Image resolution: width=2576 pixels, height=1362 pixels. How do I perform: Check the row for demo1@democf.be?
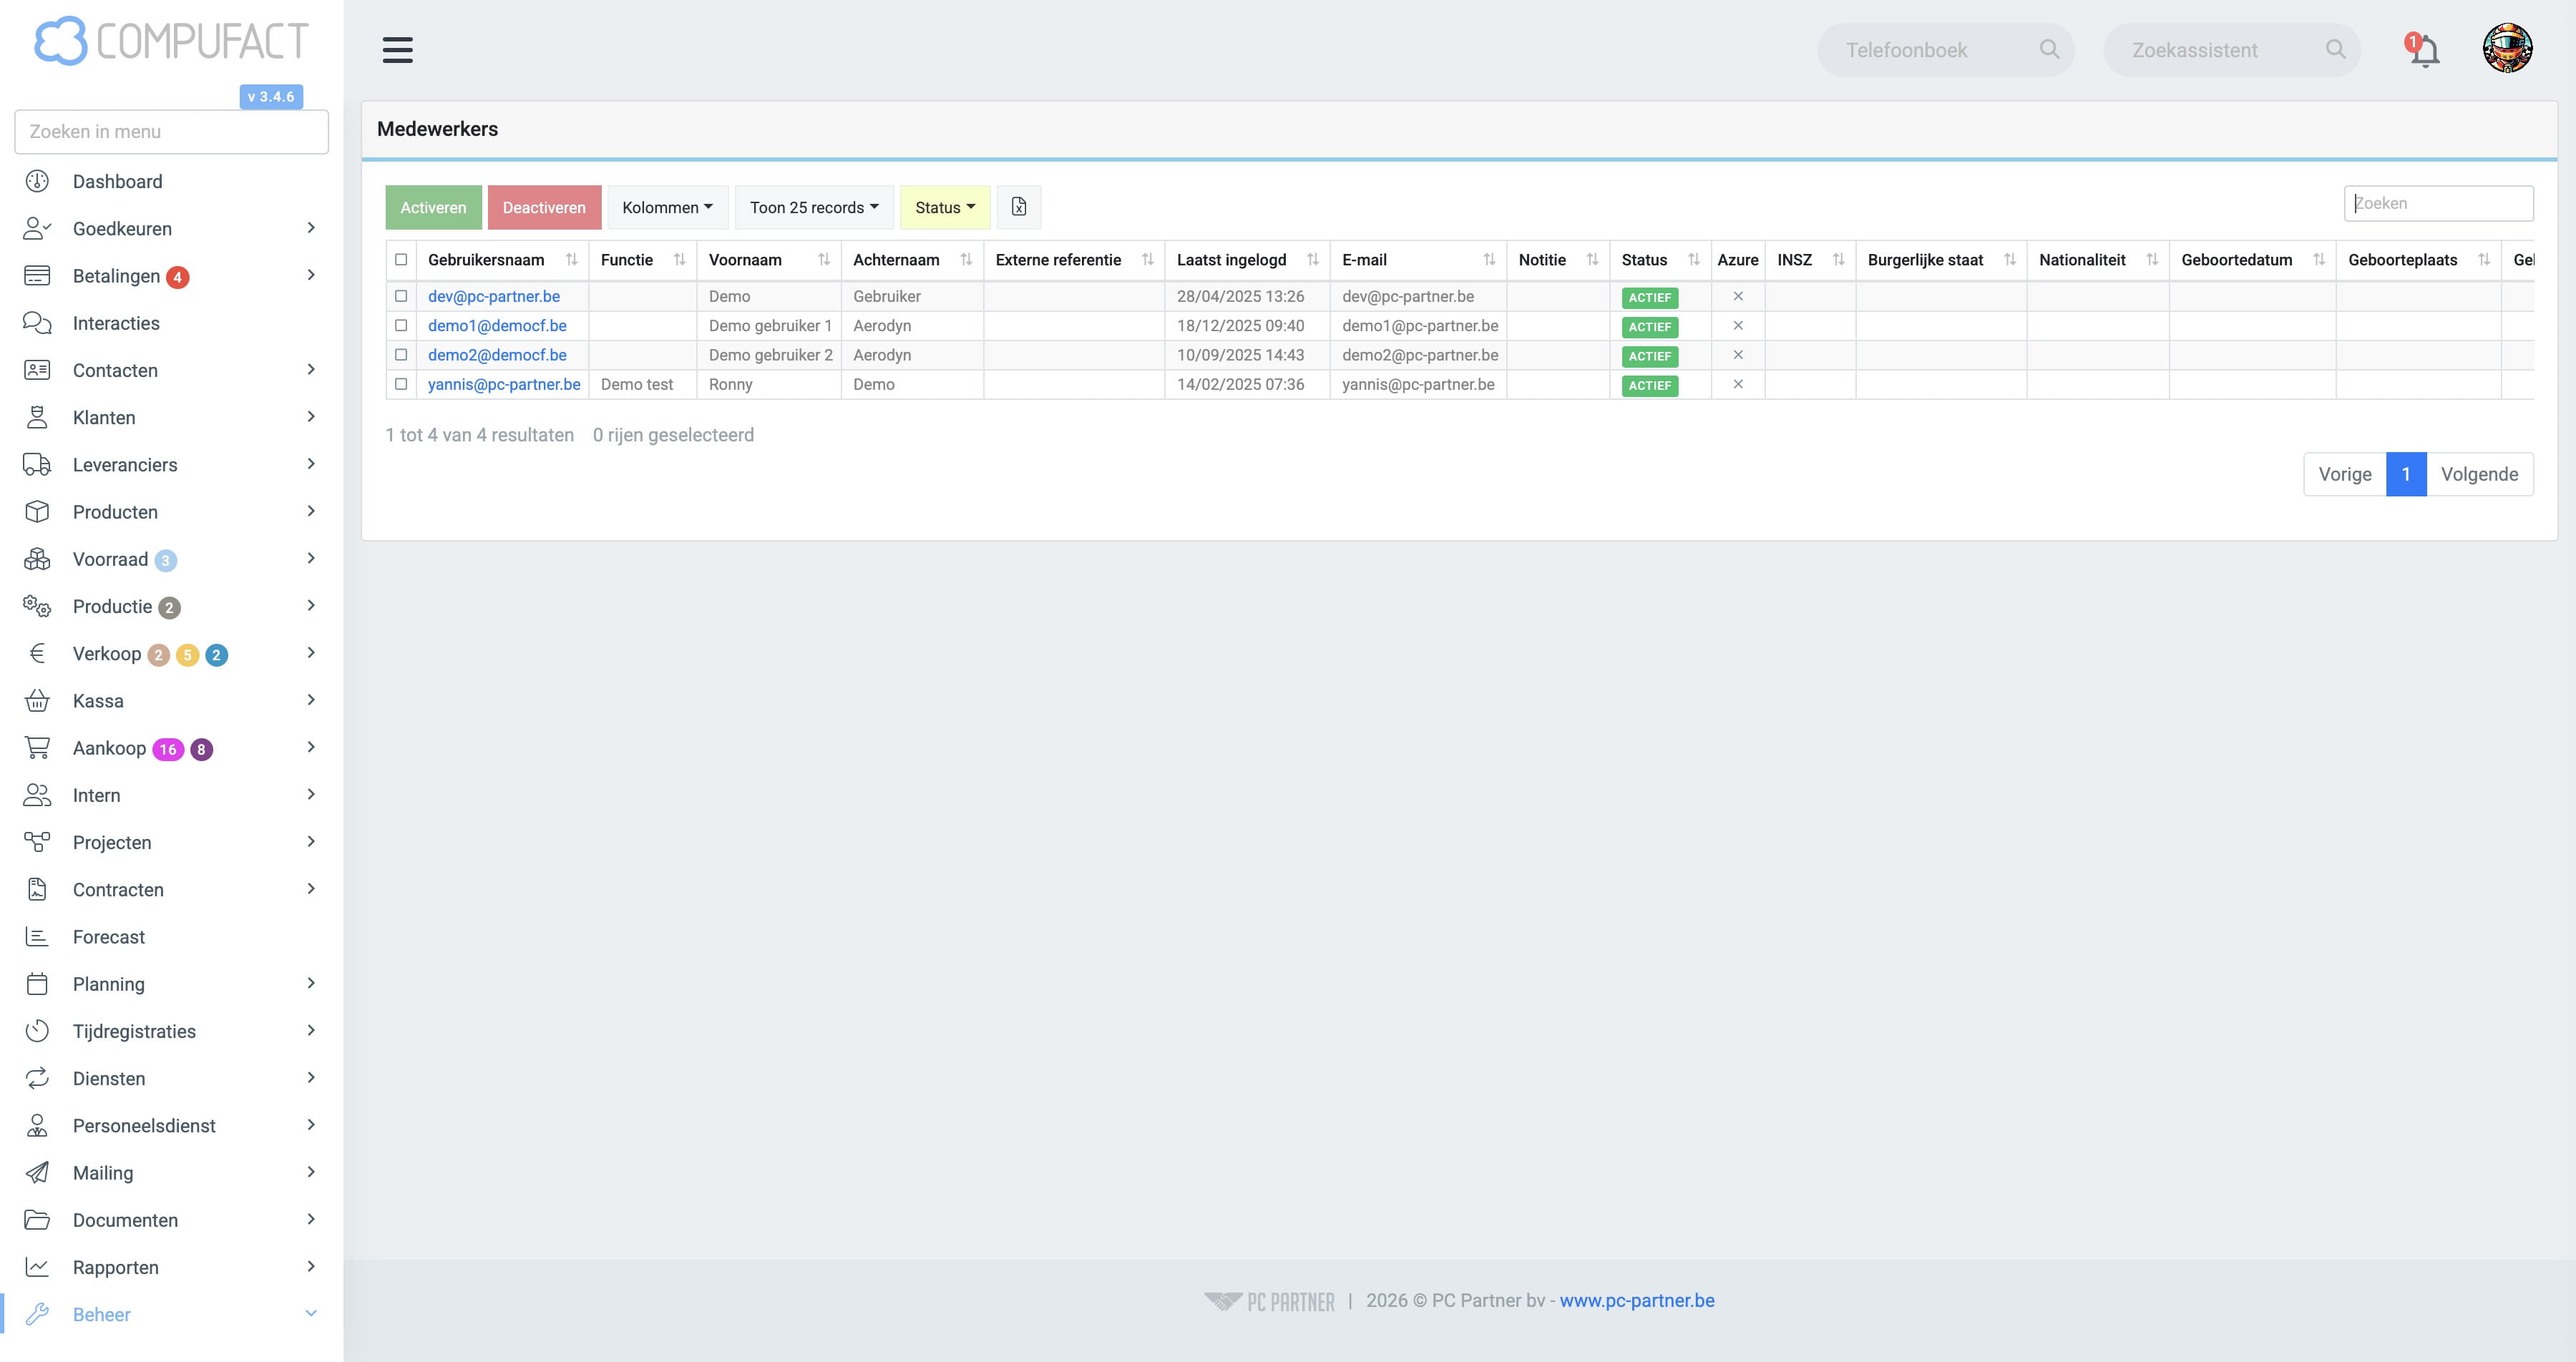(401, 325)
